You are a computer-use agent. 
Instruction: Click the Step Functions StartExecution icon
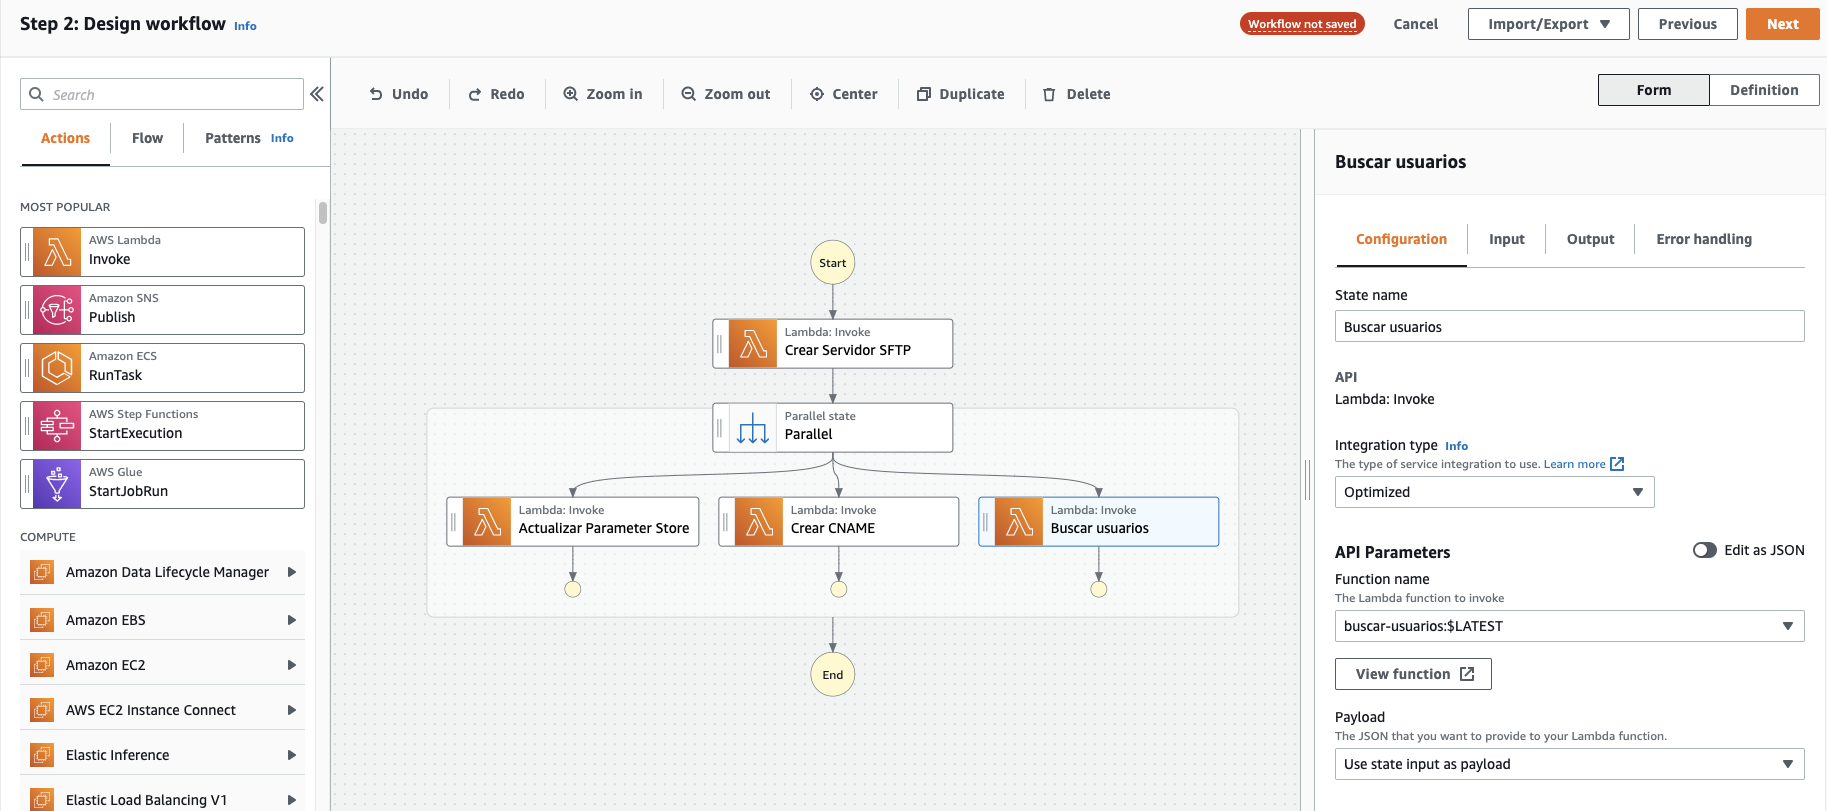point(57,426)
